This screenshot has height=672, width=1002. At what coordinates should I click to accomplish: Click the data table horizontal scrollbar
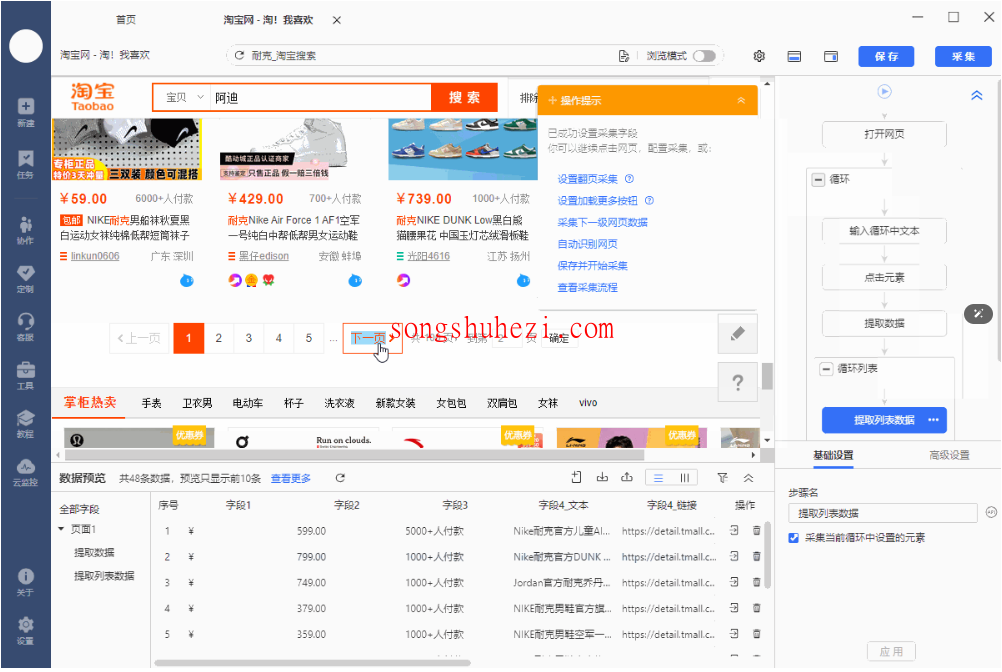(x=312, y=663)
